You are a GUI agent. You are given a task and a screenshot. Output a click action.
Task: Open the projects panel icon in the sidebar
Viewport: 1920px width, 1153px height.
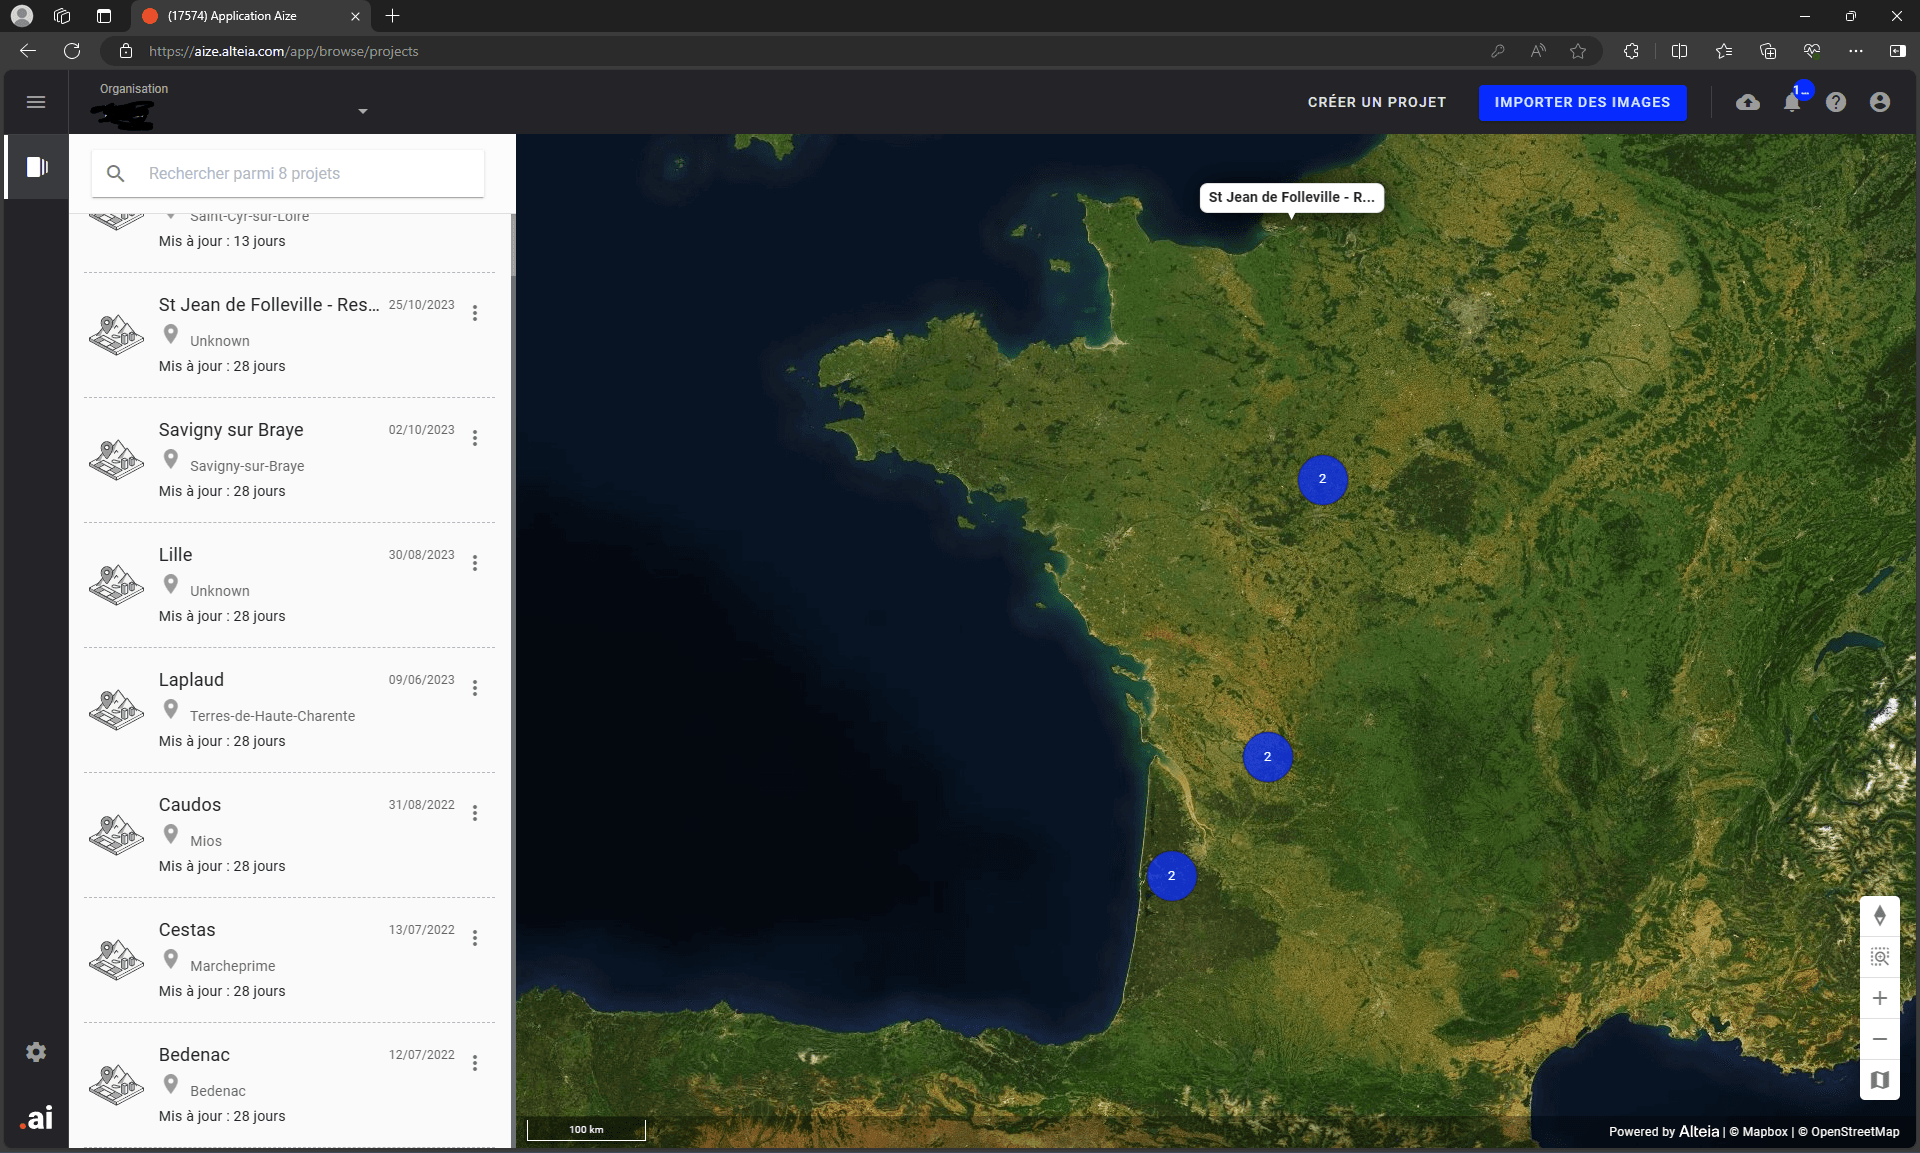(36, 167)
